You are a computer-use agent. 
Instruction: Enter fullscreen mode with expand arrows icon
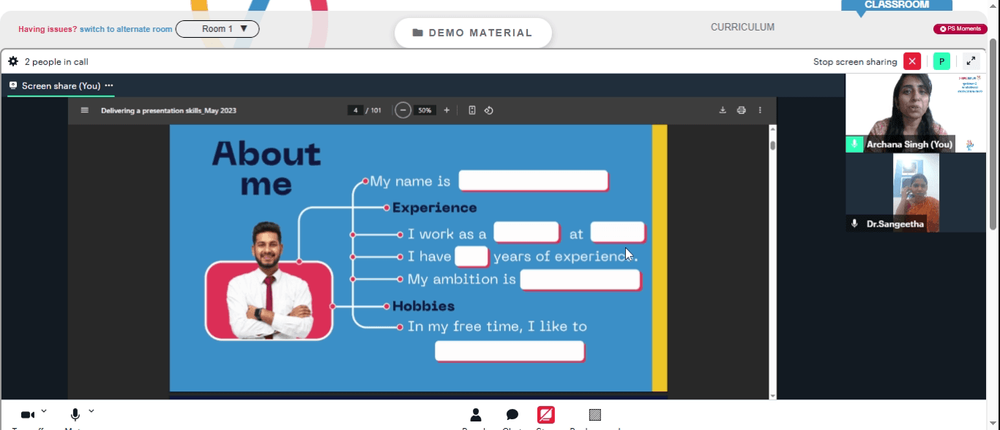tap(971, 61)
